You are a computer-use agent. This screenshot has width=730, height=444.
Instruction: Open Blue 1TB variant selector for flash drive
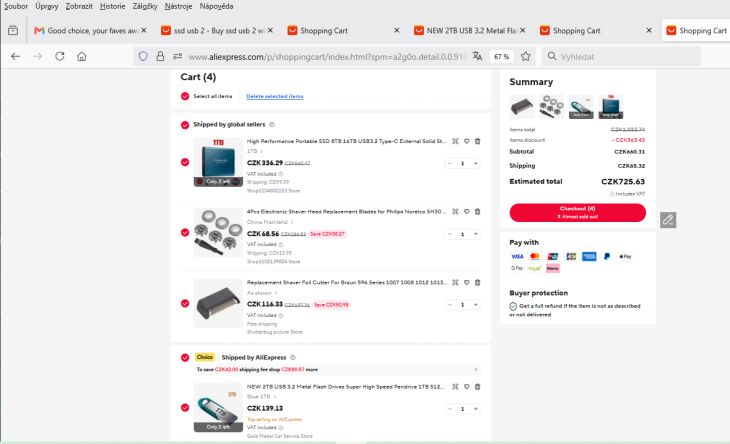261,397
